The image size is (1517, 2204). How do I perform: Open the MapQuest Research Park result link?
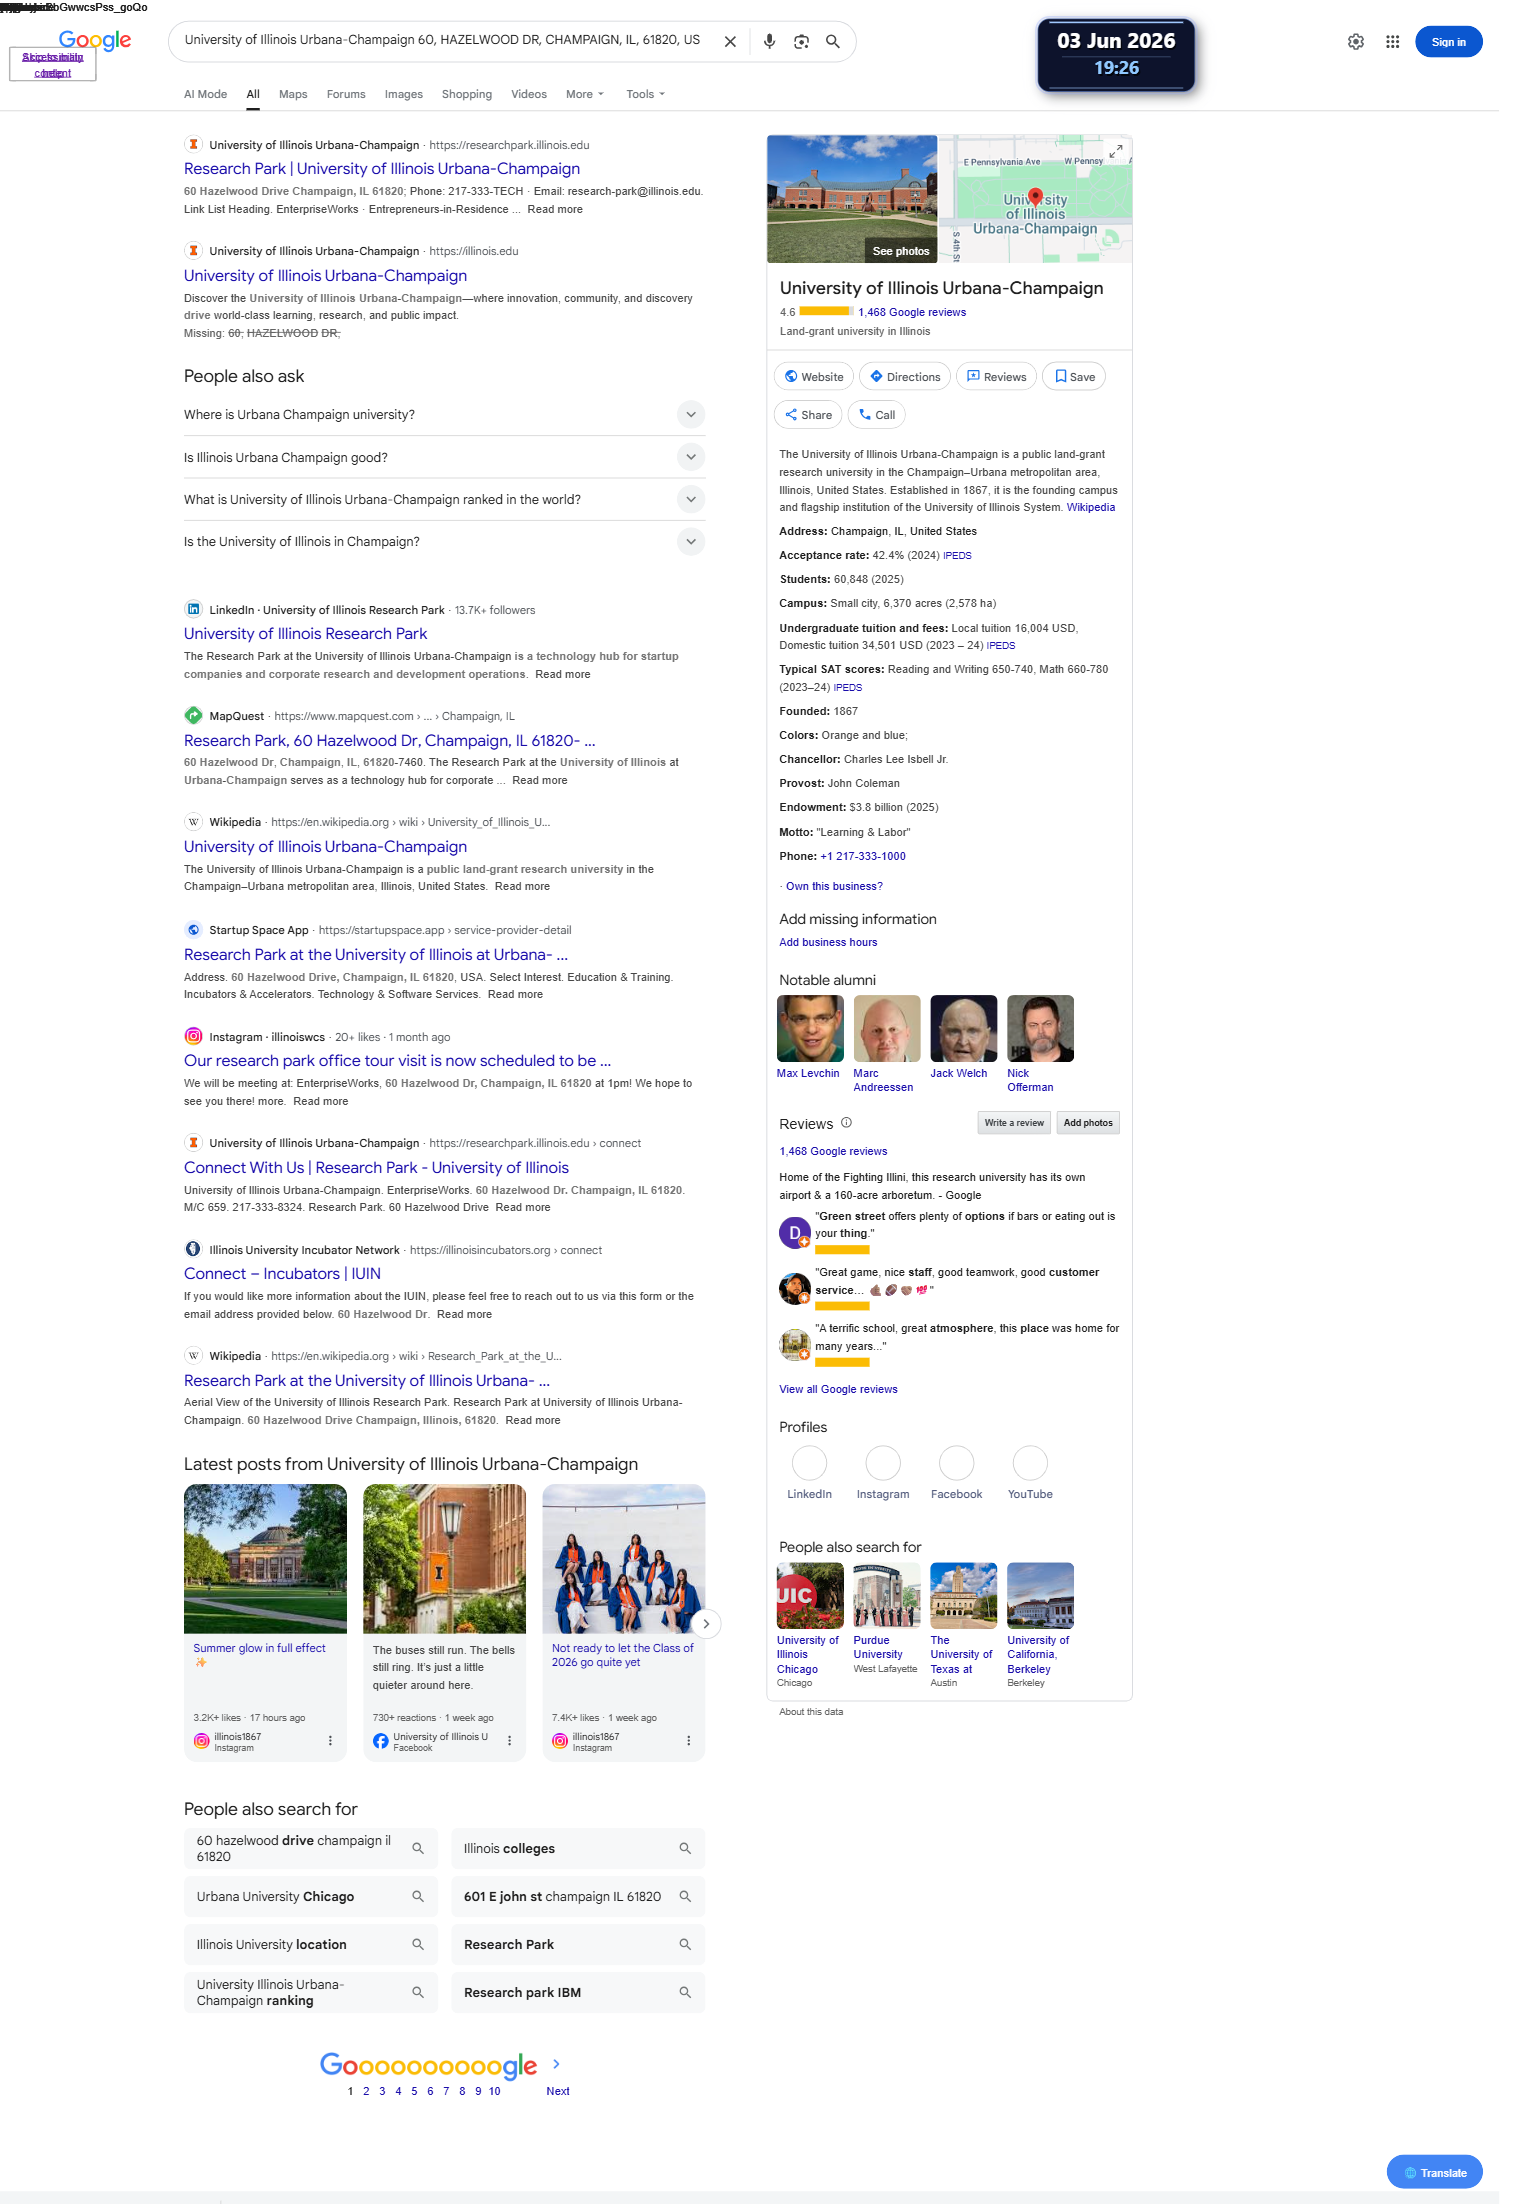(390, 740)
